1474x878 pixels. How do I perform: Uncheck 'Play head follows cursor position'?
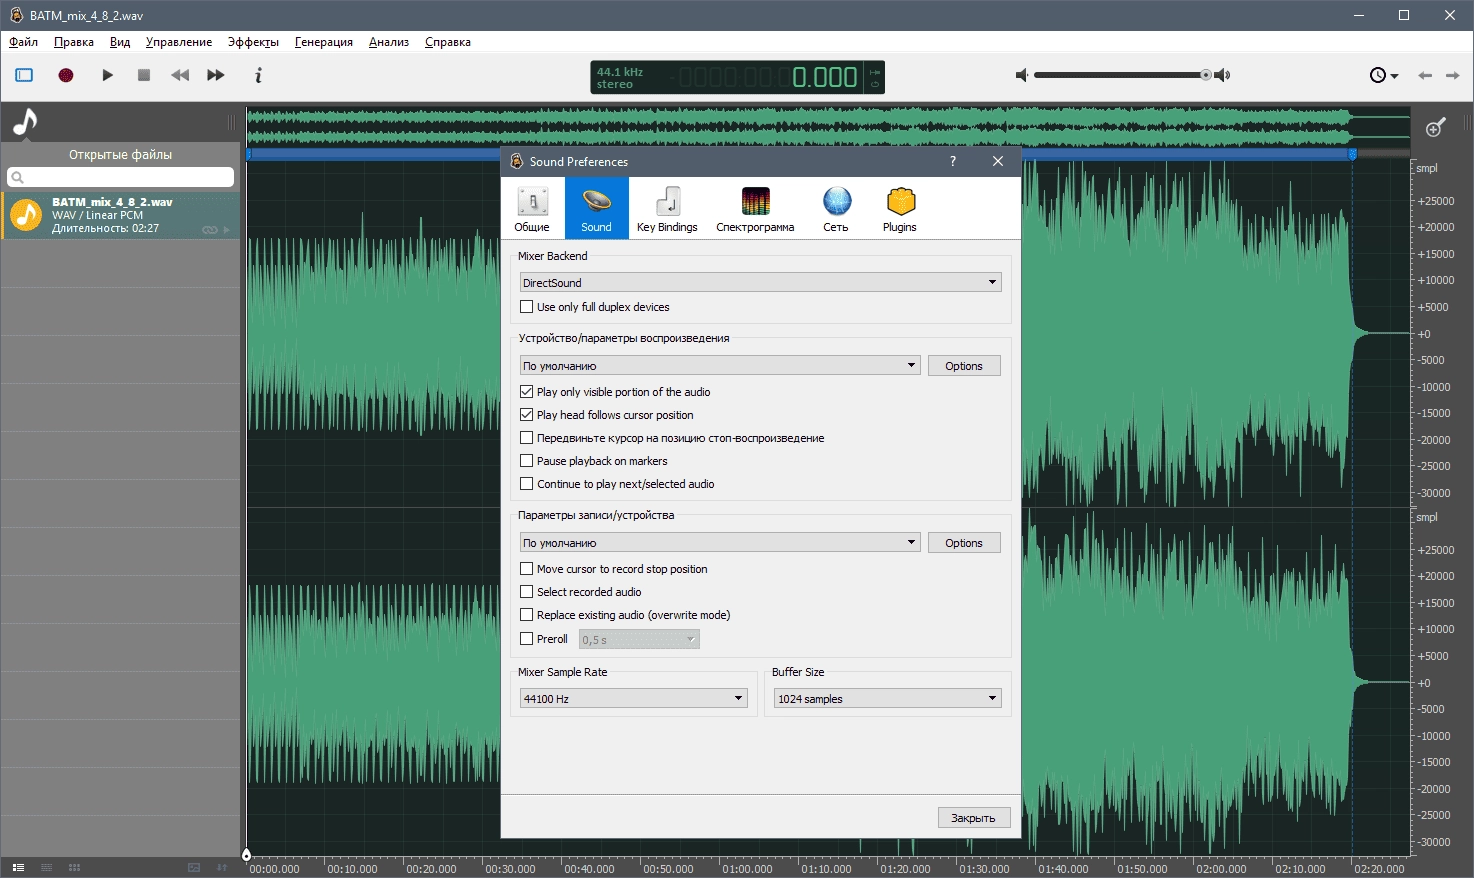coord(527,415)
